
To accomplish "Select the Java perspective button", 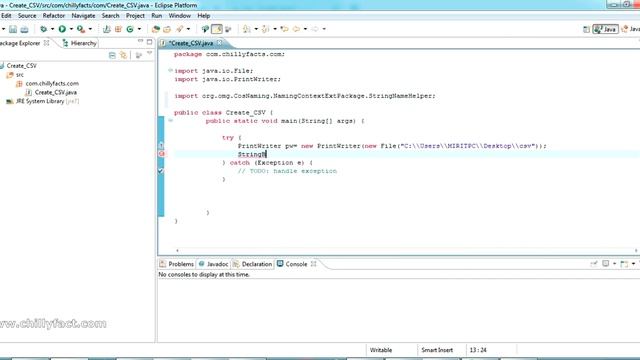I will click(x=605, y=29).
